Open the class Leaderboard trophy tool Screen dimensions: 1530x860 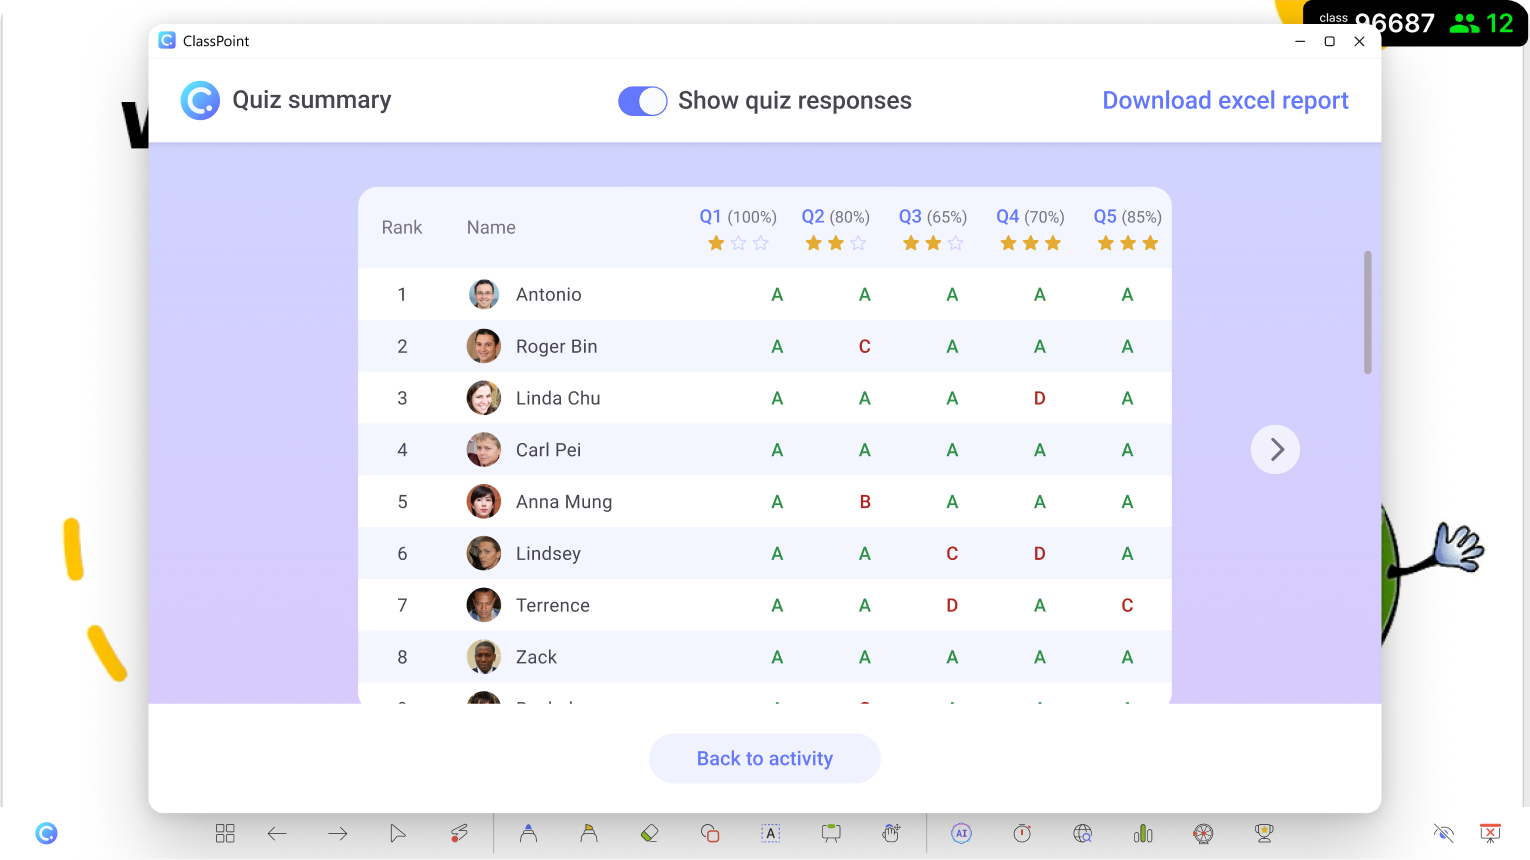(x=1262, y=833)
